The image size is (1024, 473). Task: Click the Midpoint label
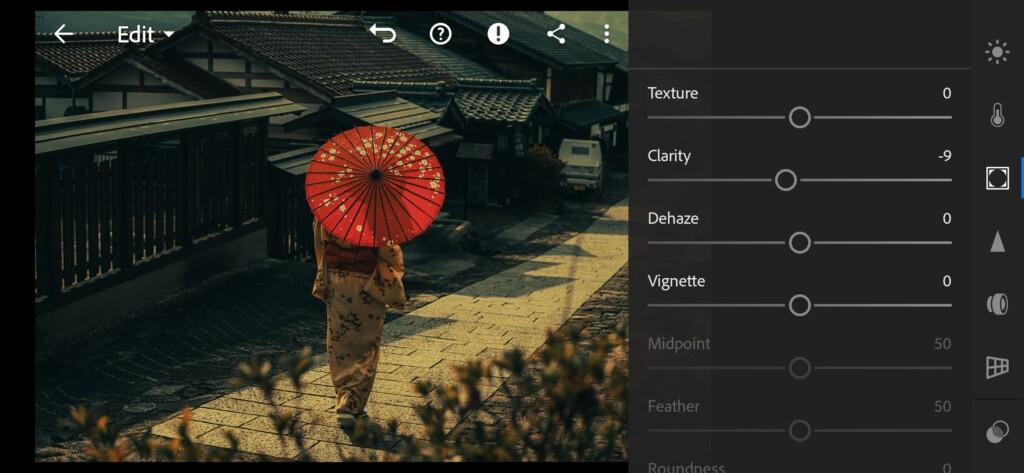click(679, 344)
